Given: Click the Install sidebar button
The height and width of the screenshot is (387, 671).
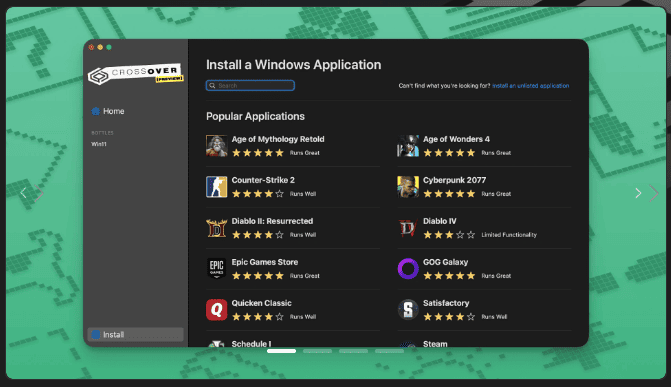Looking at the screenshot, I should pos(136,334).
